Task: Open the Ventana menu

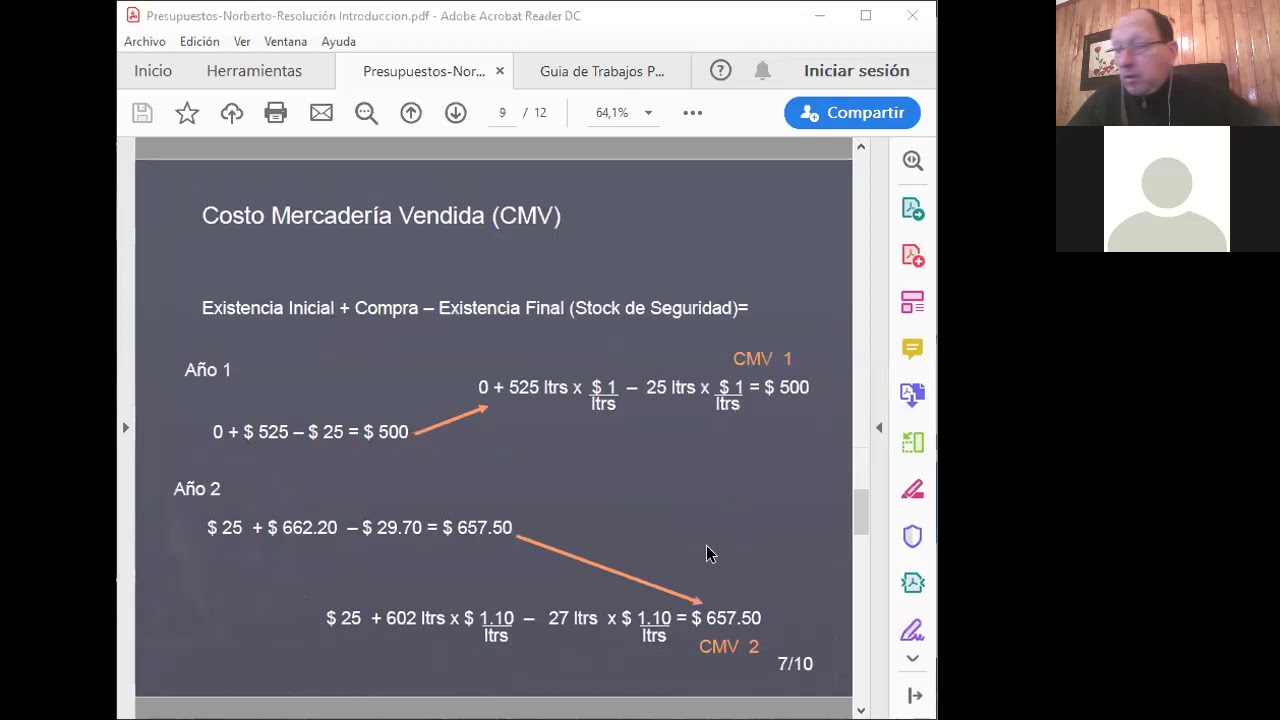Action: pos(286,41)
